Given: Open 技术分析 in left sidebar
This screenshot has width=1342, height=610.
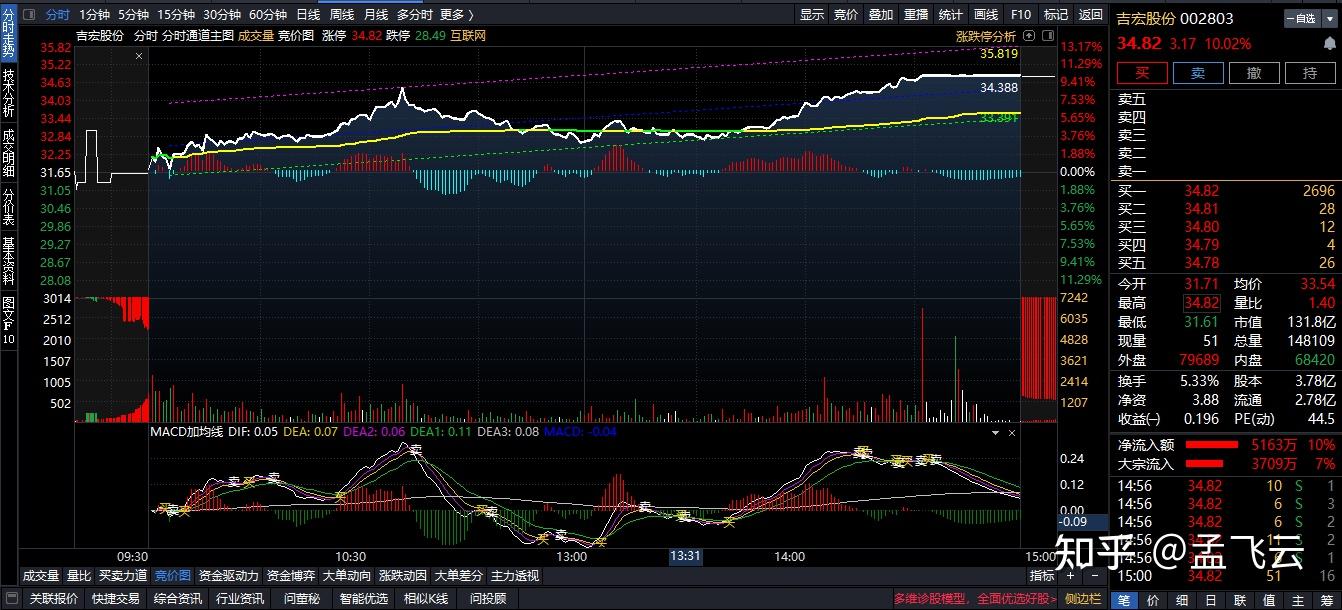Looking at the screenshot, I should 9,95.
